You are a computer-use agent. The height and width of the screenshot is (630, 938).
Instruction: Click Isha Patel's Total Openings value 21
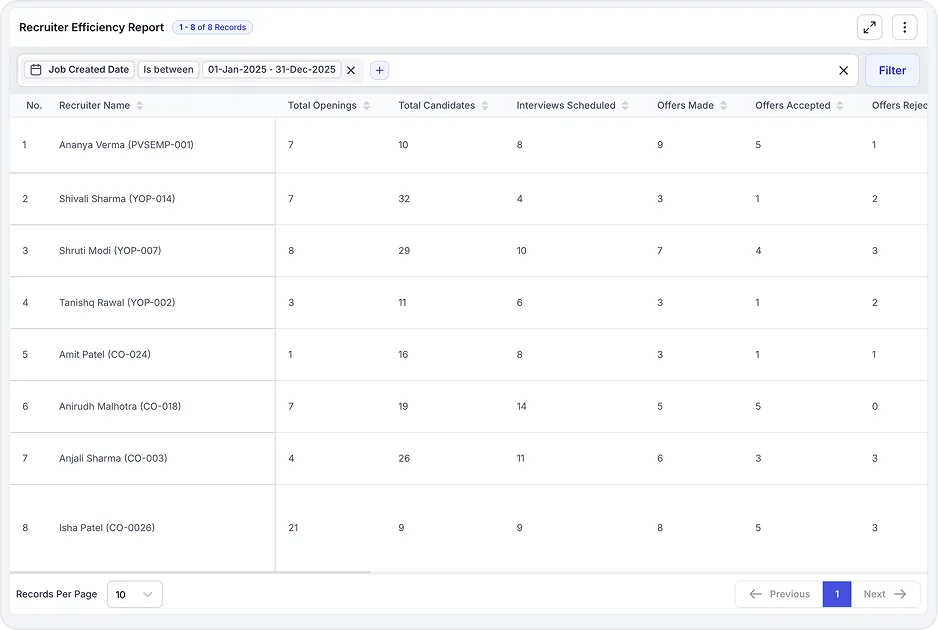293,528
